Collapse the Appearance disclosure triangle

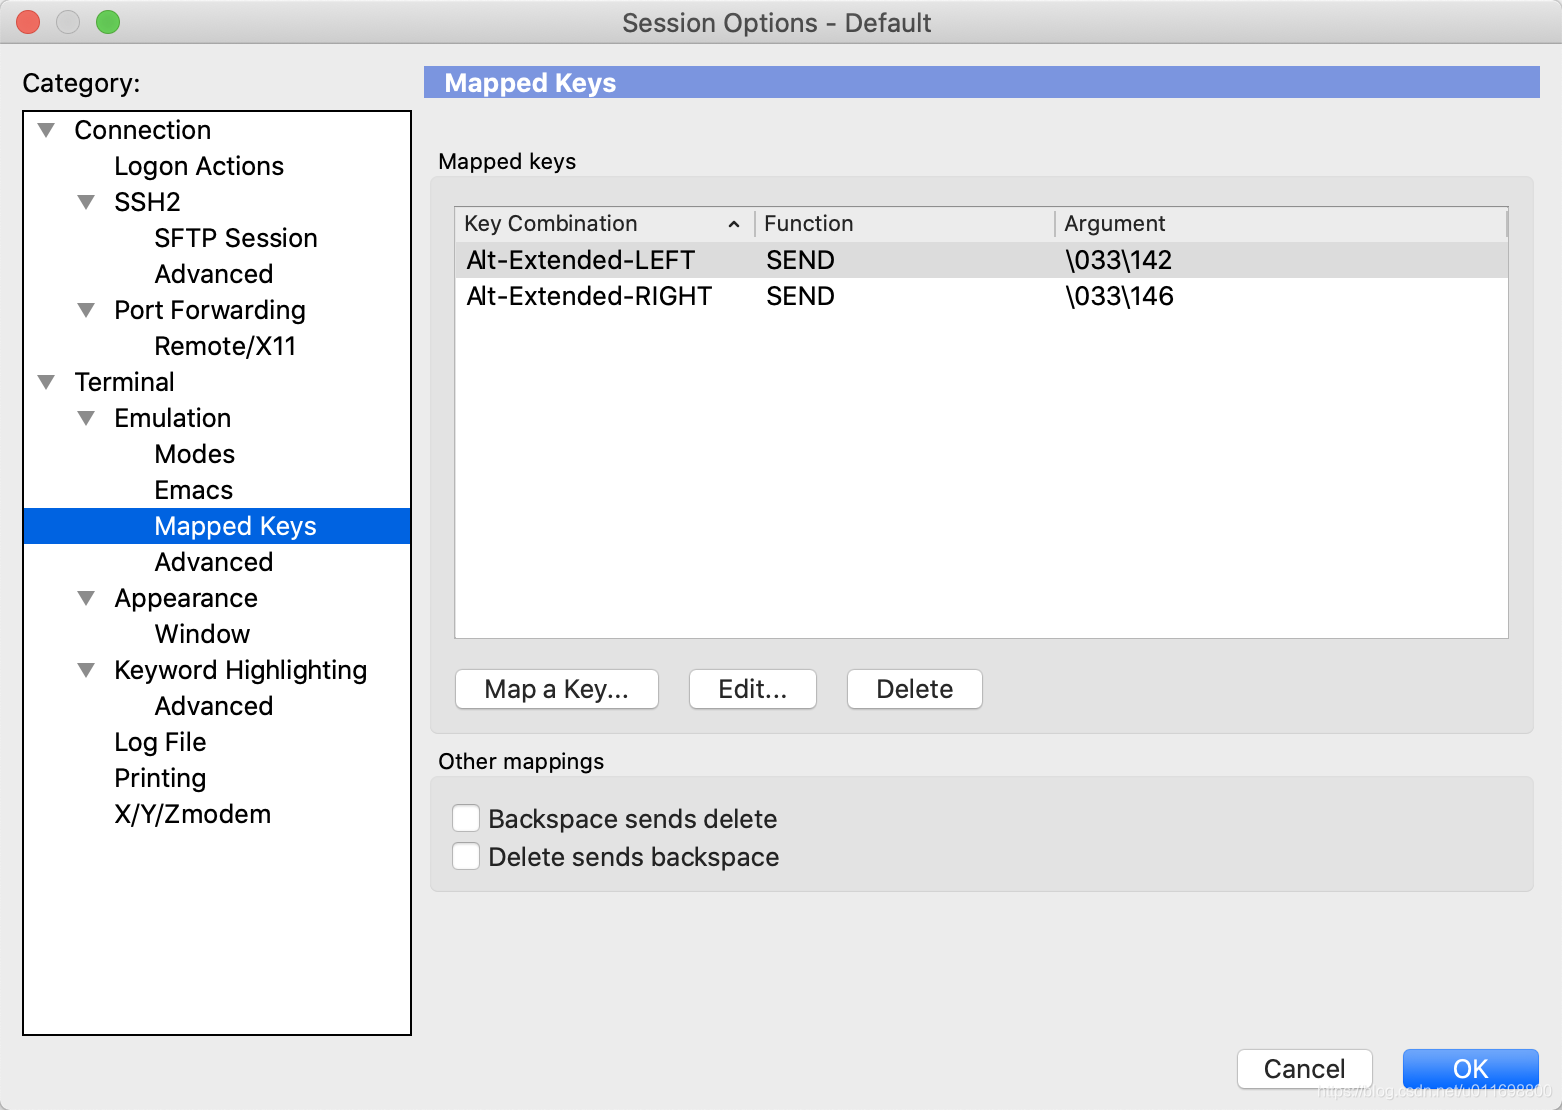(x=86, y=598)
